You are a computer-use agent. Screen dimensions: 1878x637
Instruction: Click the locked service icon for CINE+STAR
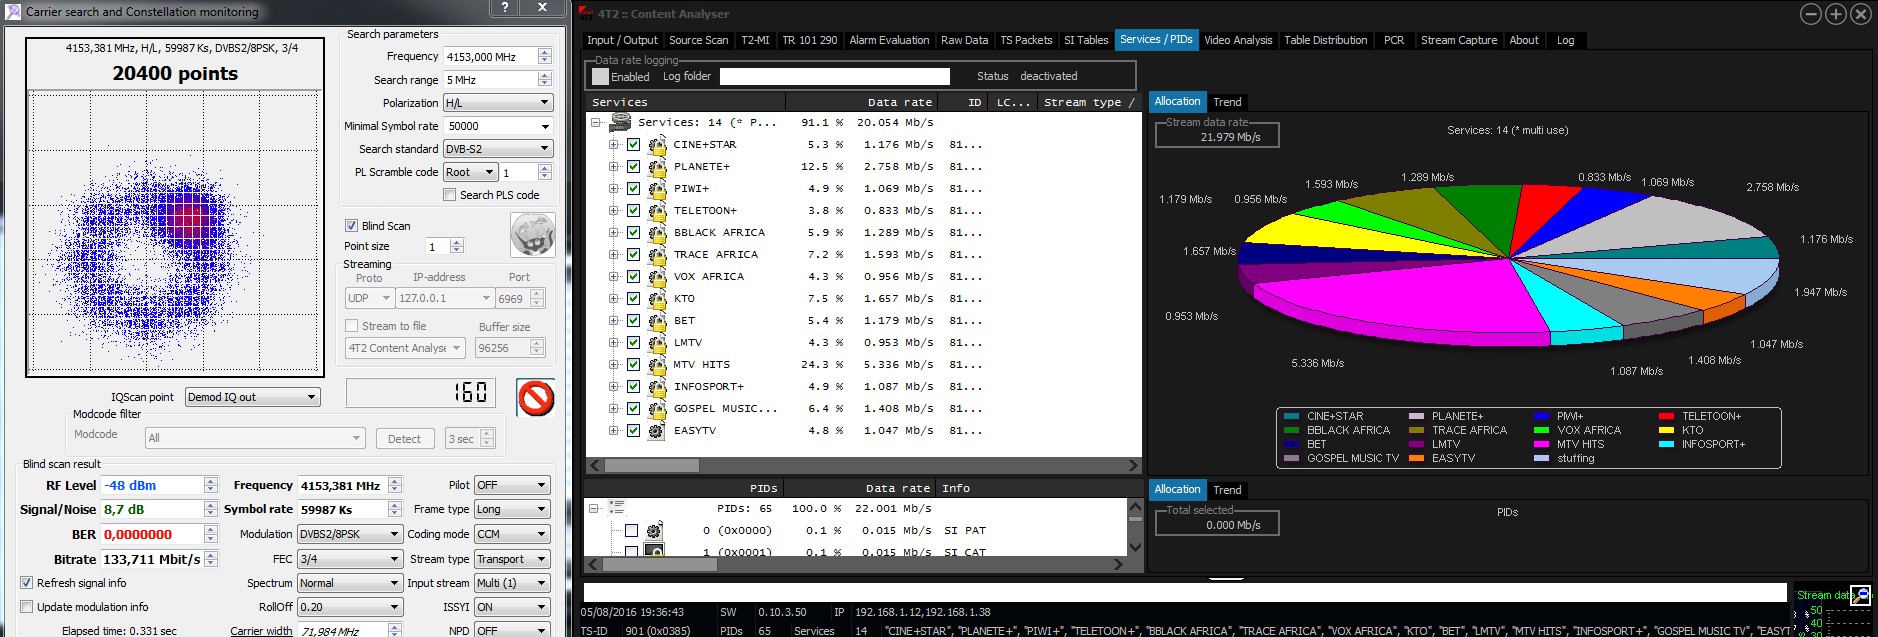[656, 145]
